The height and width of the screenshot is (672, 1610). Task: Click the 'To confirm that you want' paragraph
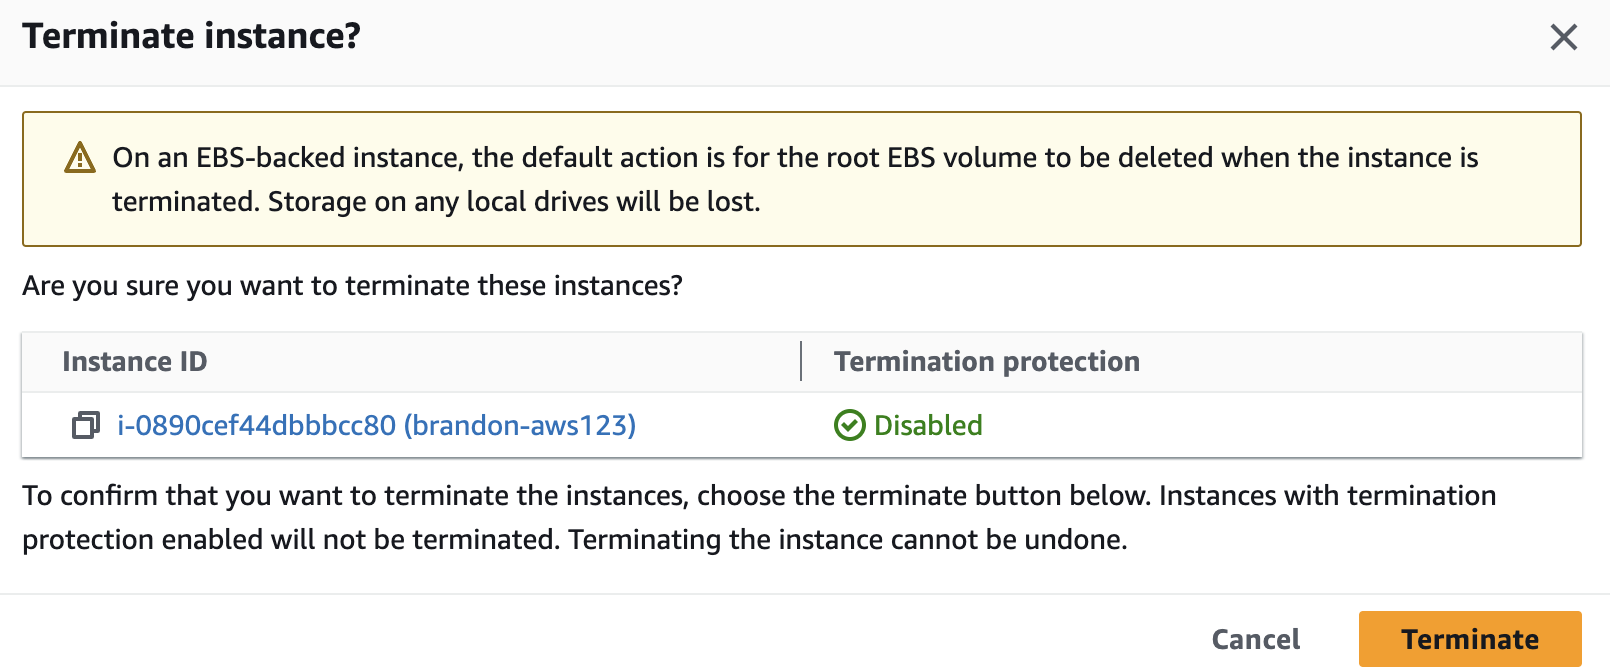(759, 518)
